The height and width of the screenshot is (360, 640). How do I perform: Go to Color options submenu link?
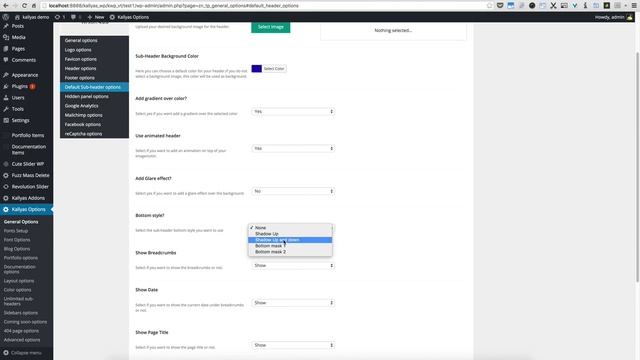[18, 290]
